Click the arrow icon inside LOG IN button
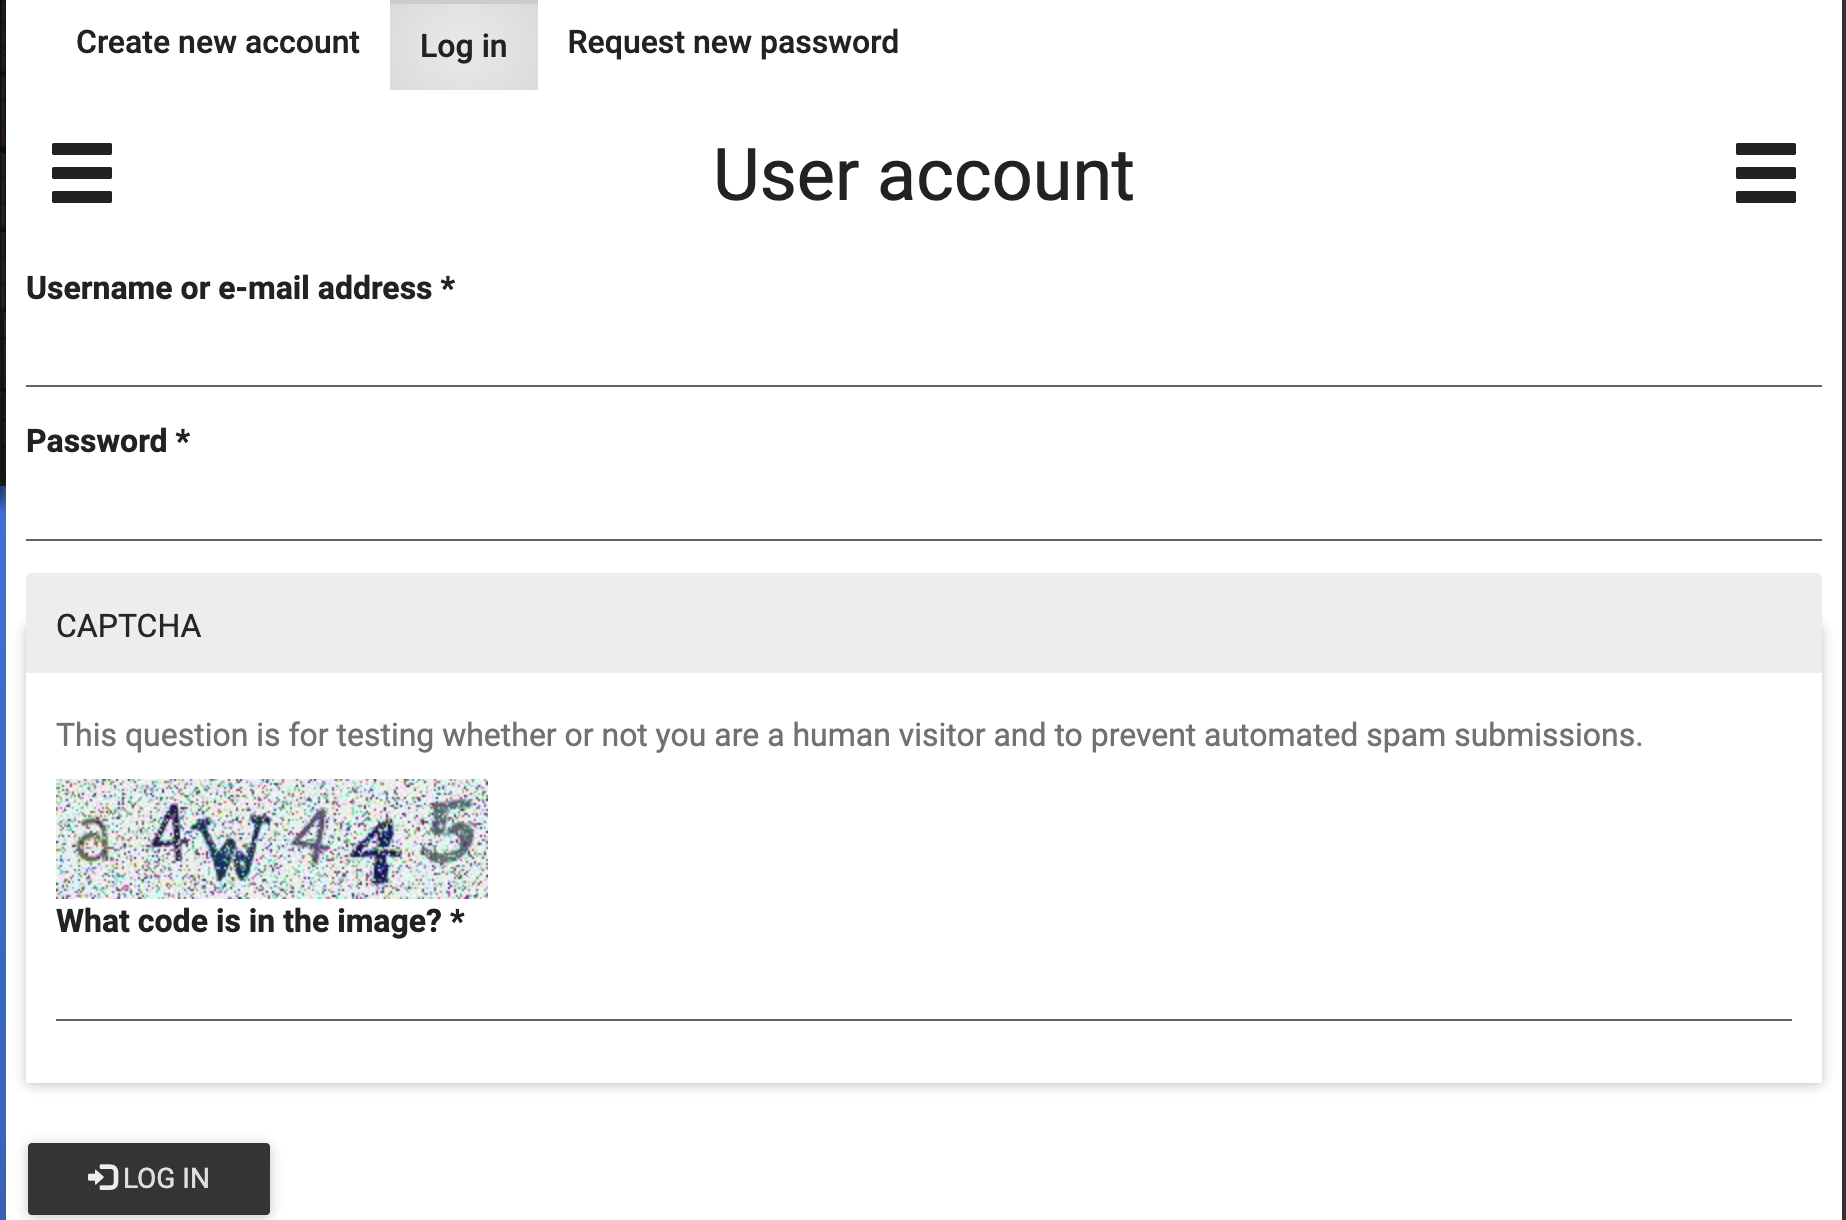 103,1178
